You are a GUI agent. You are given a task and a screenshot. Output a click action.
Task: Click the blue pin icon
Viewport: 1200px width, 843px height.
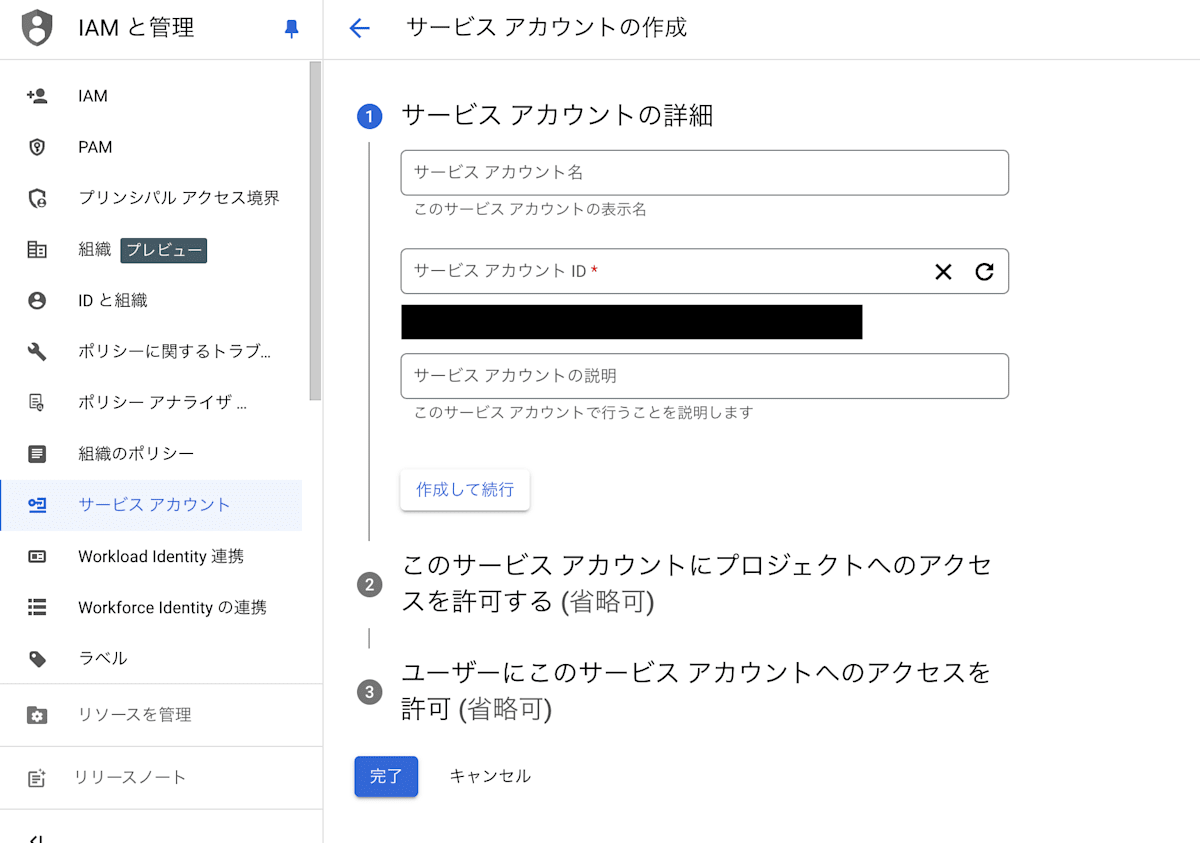coord(292,29)
